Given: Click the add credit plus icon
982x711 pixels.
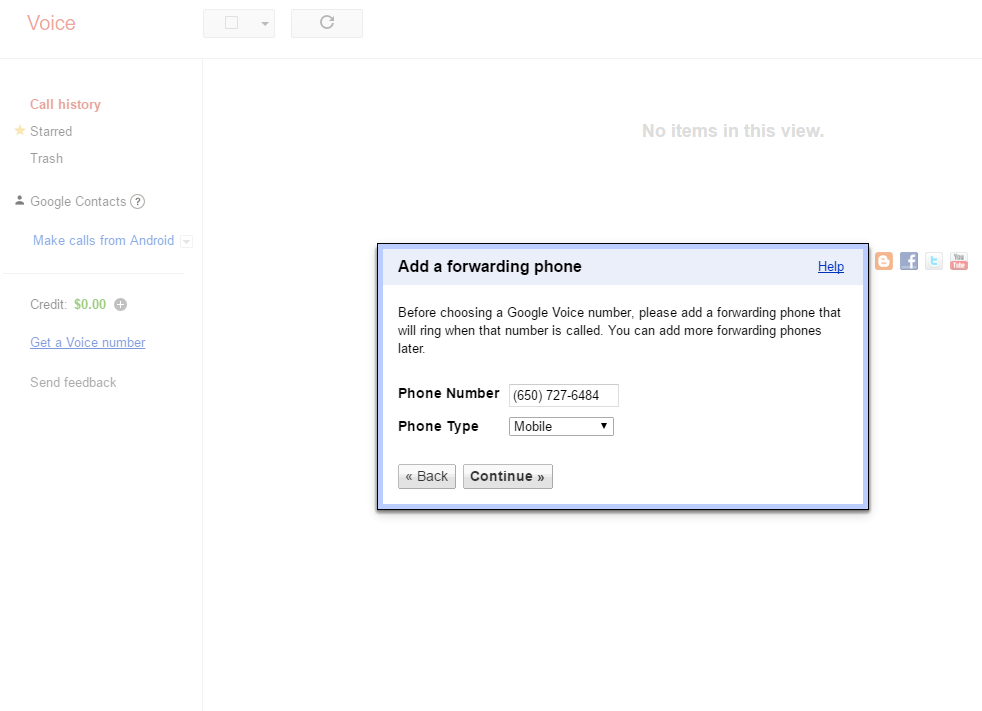Looking at the screenshot, I should click(120, 304).
